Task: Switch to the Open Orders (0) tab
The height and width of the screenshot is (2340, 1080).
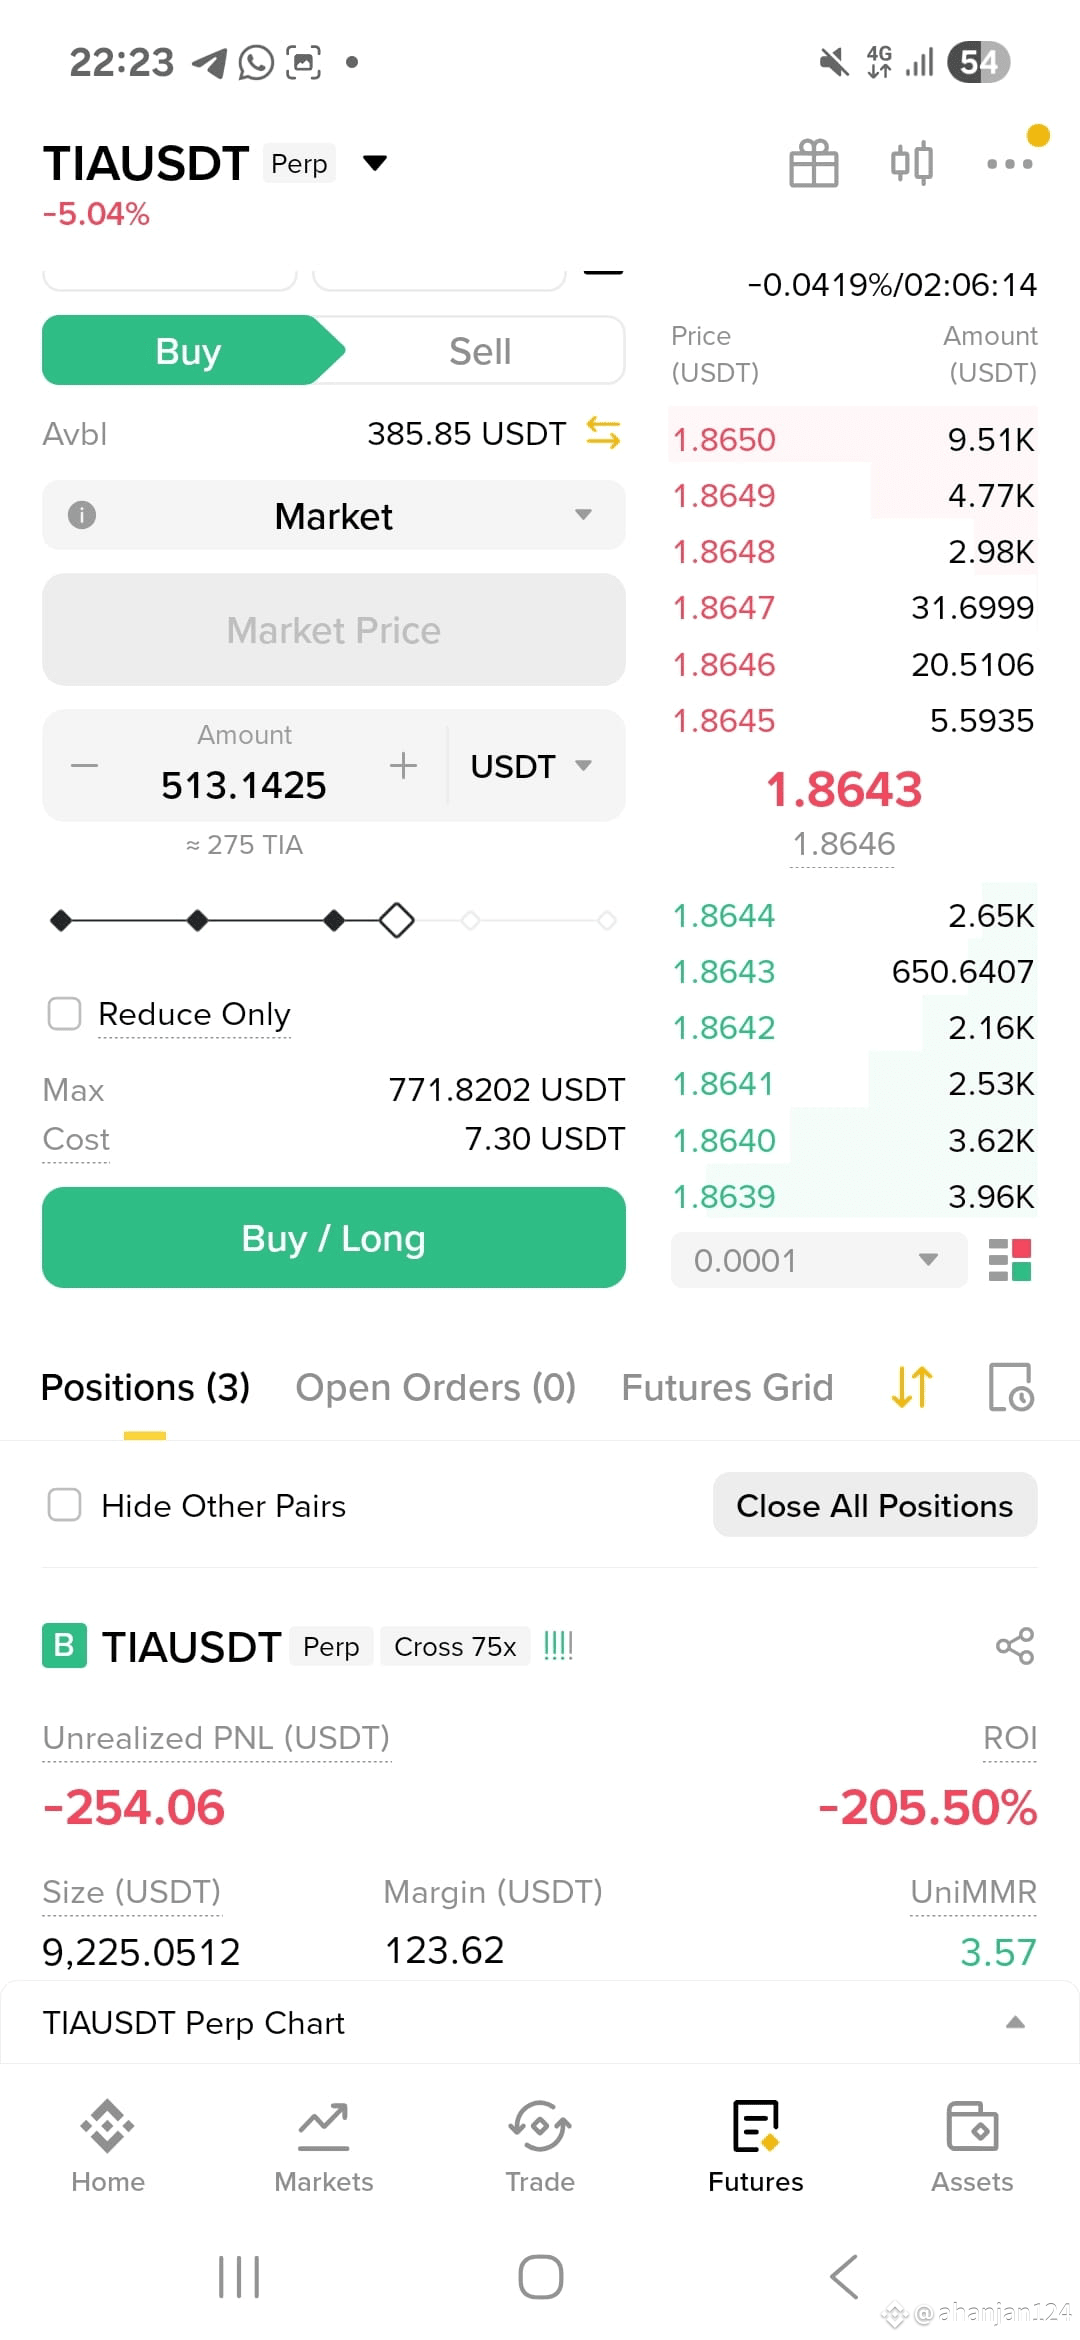Action: [436, 1387]
